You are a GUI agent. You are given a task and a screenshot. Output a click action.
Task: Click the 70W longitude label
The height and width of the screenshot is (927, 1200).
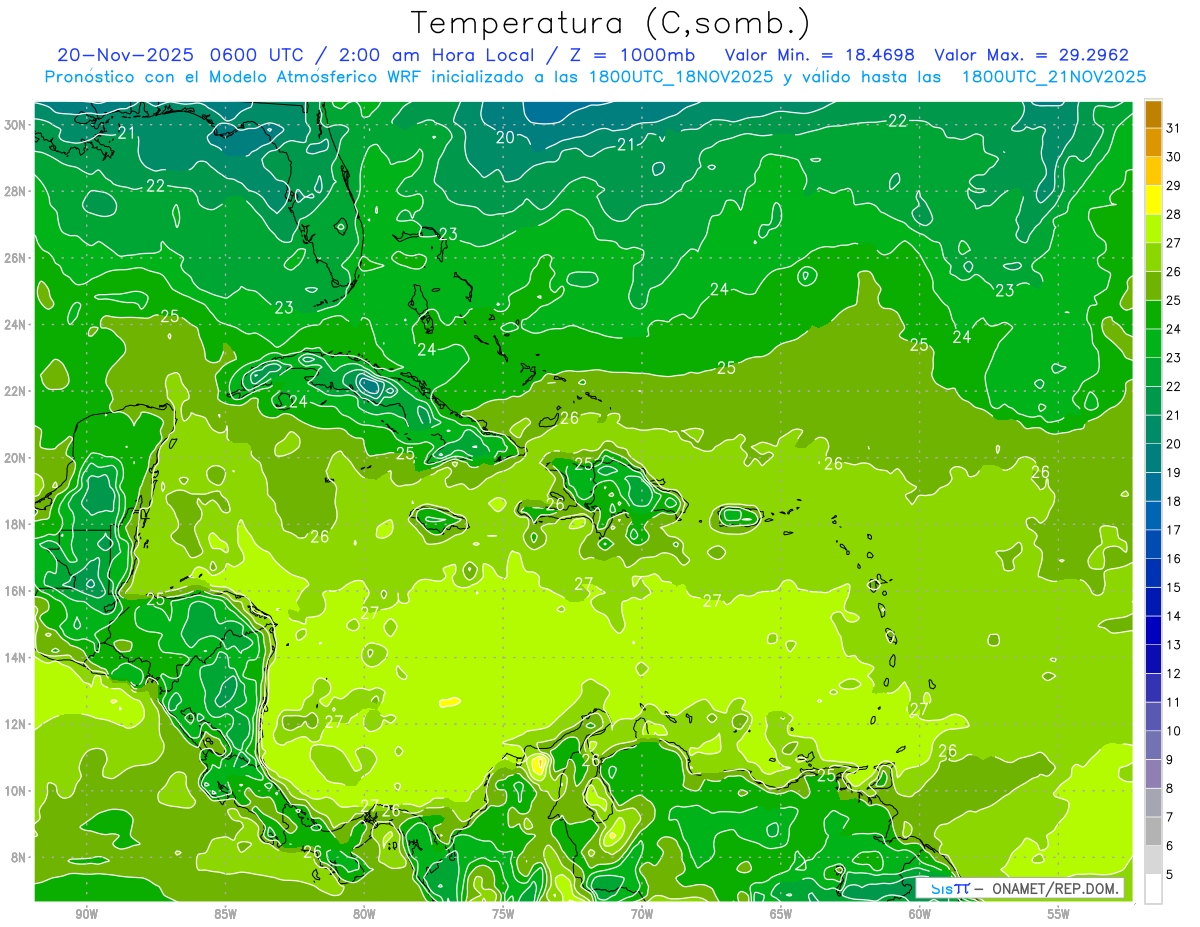pyautogui.click(x=642, y=914)
